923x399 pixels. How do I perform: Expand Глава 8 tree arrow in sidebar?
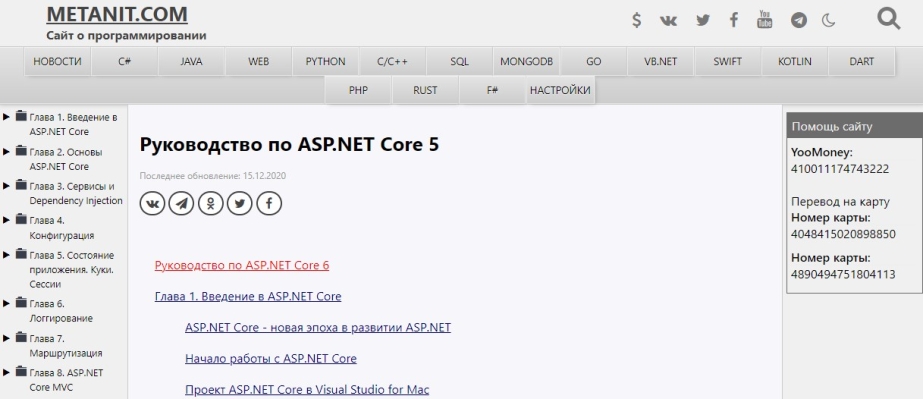tap(6, 372)
